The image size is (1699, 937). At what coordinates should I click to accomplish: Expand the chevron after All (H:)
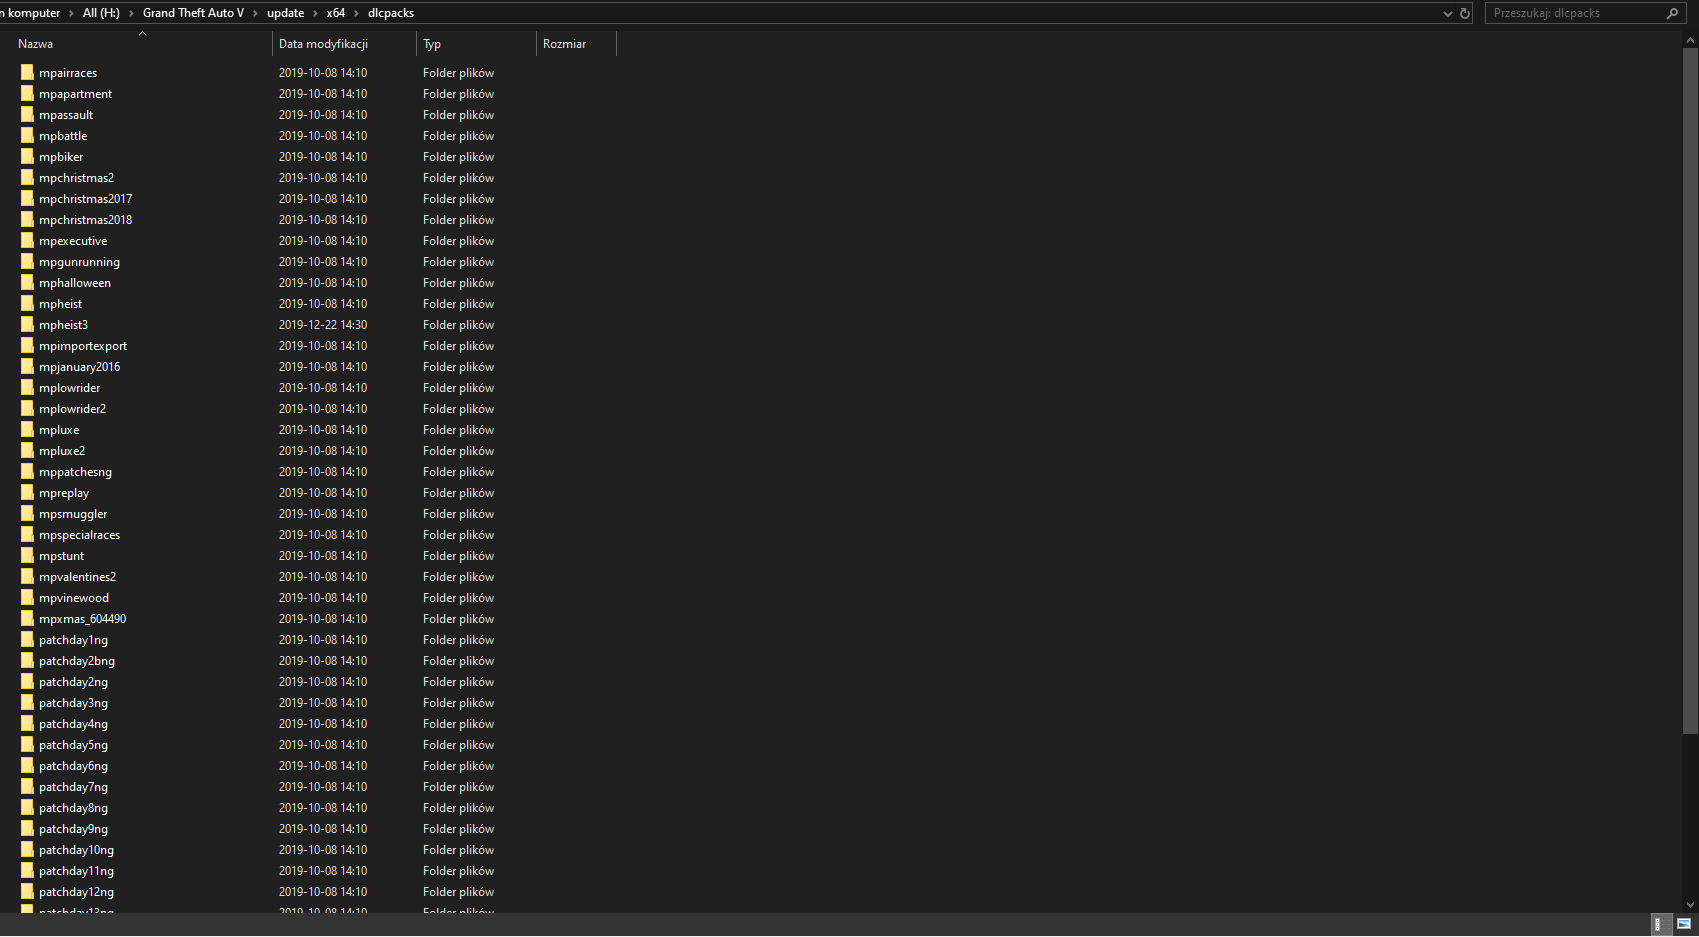tap(131, 13)
